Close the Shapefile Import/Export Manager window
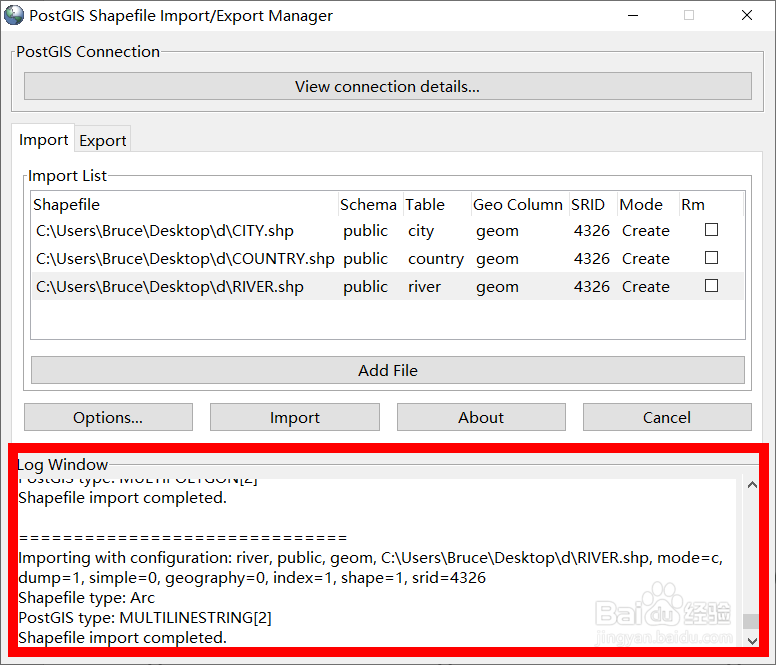This screenshot has width=776, height=665. click(747, 16)
